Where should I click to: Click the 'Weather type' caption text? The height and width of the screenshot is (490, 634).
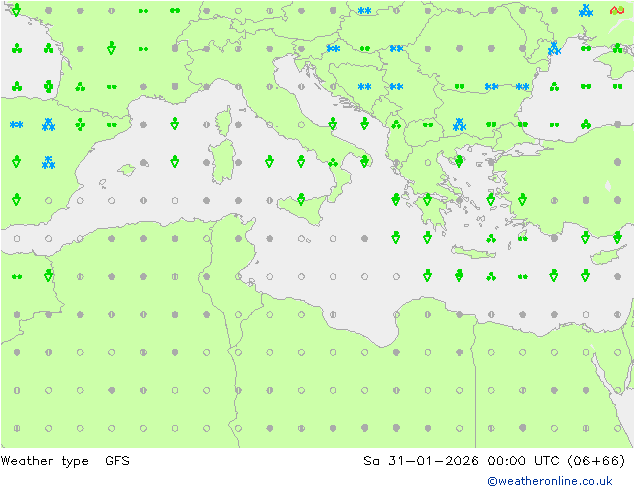[x=44, y=461]
